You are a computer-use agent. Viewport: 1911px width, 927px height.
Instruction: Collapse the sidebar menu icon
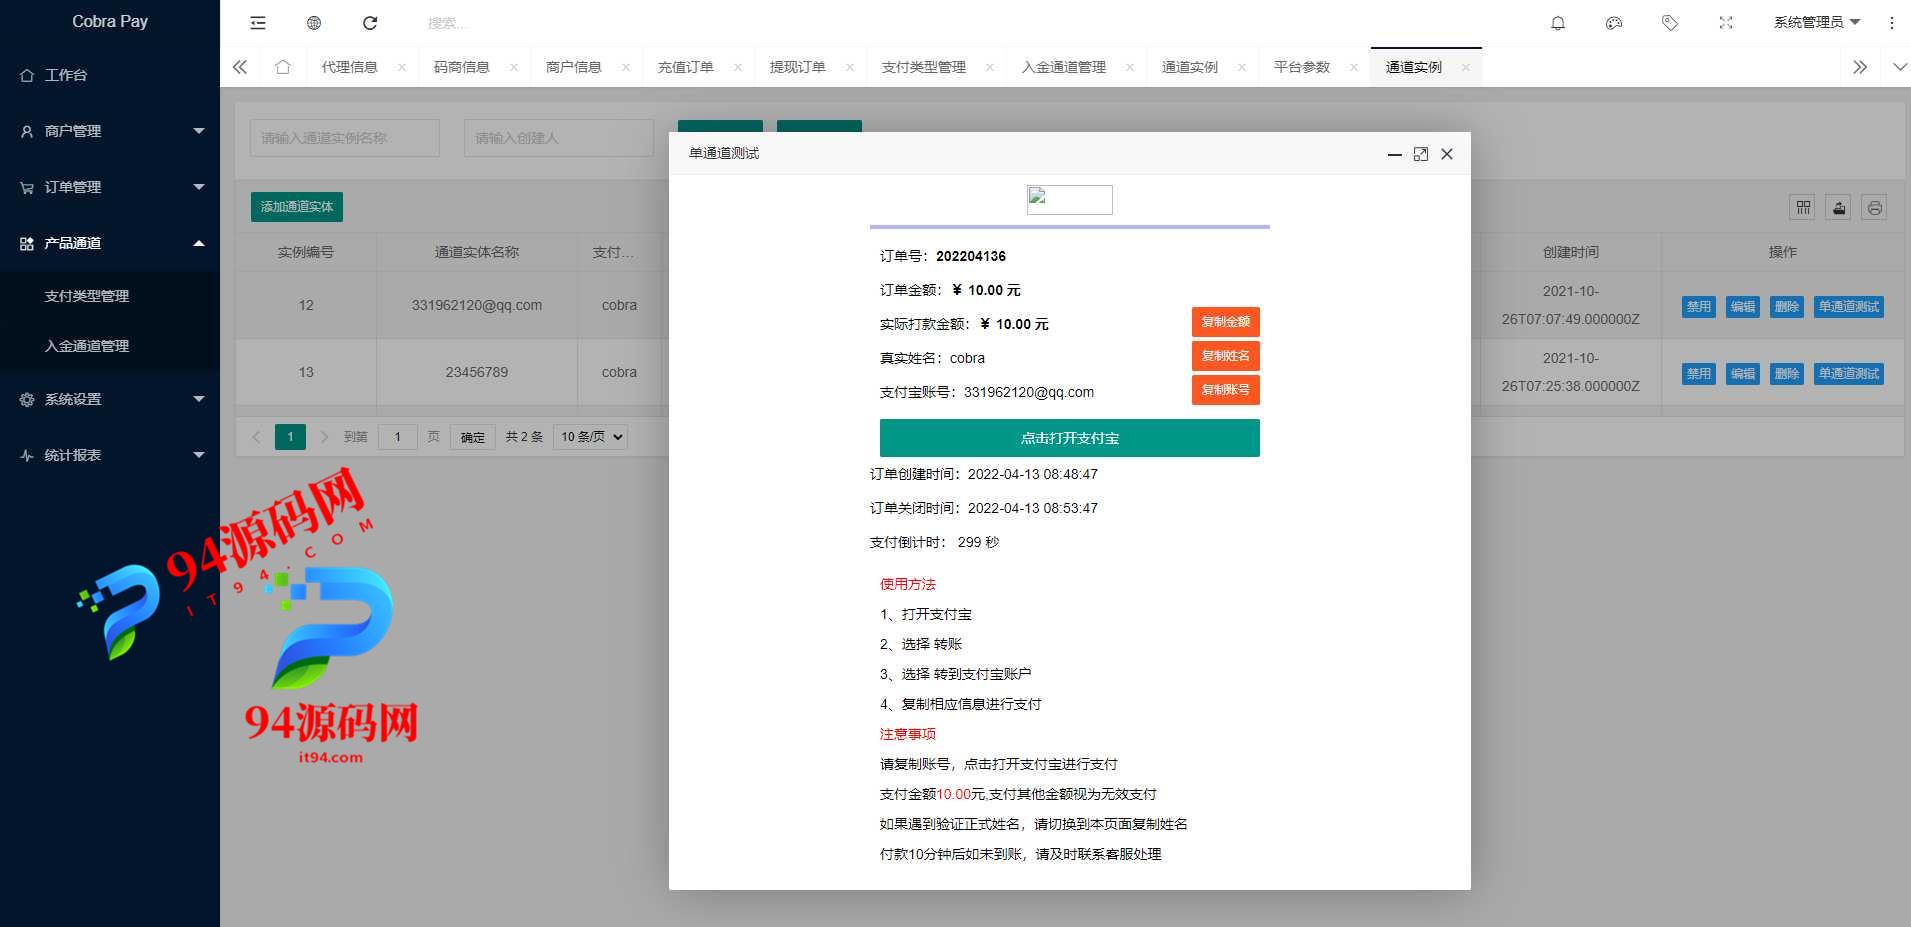tap(258, 22)
